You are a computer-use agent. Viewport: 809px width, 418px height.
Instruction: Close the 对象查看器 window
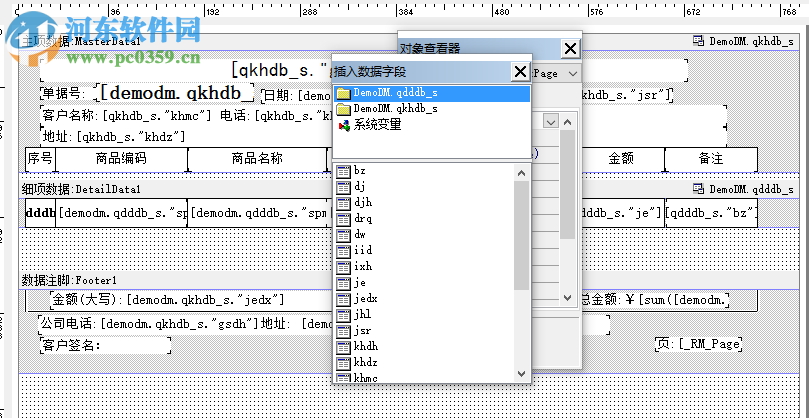point(570,49)
